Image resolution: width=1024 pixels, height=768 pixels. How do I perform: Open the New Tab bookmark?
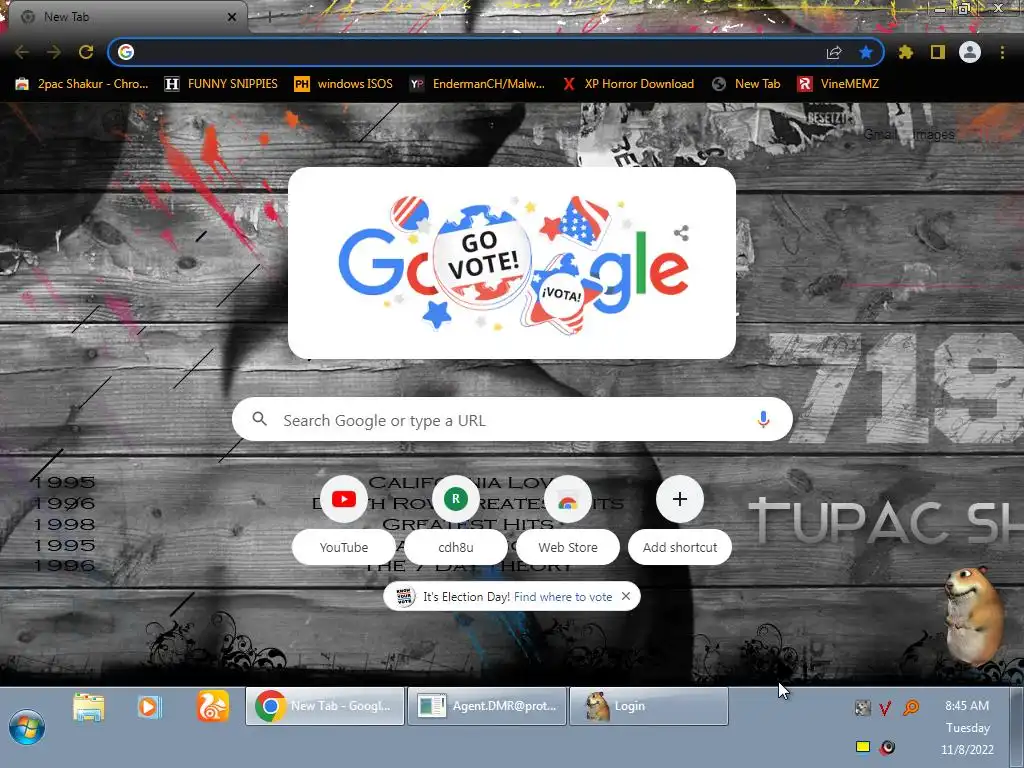click(x=746, y=84)
